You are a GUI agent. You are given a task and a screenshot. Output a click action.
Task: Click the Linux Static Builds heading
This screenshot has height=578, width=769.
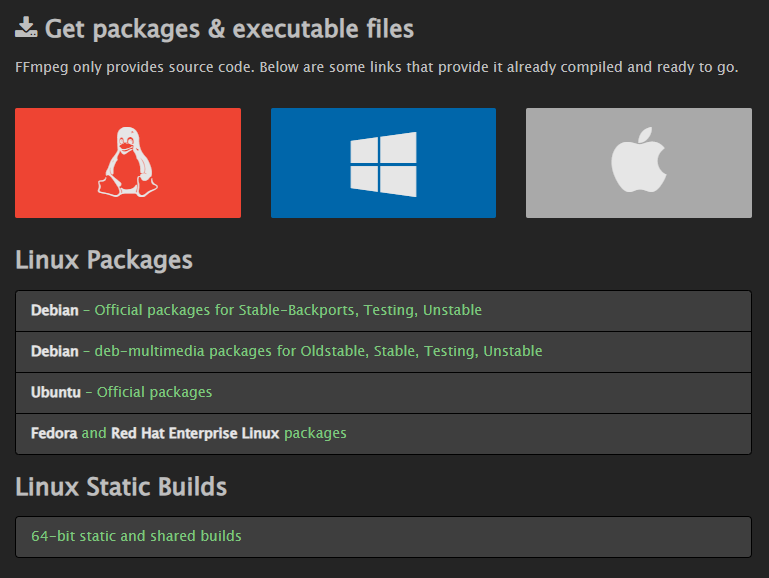point(121,487)
